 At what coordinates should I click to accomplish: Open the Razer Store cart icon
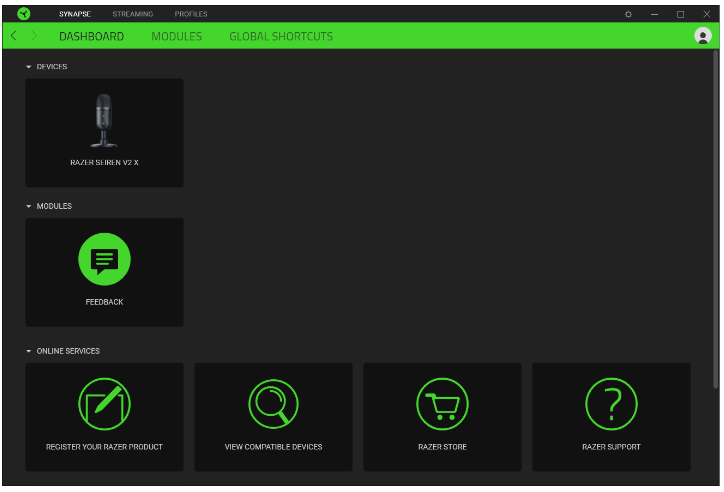click(442, 404)
